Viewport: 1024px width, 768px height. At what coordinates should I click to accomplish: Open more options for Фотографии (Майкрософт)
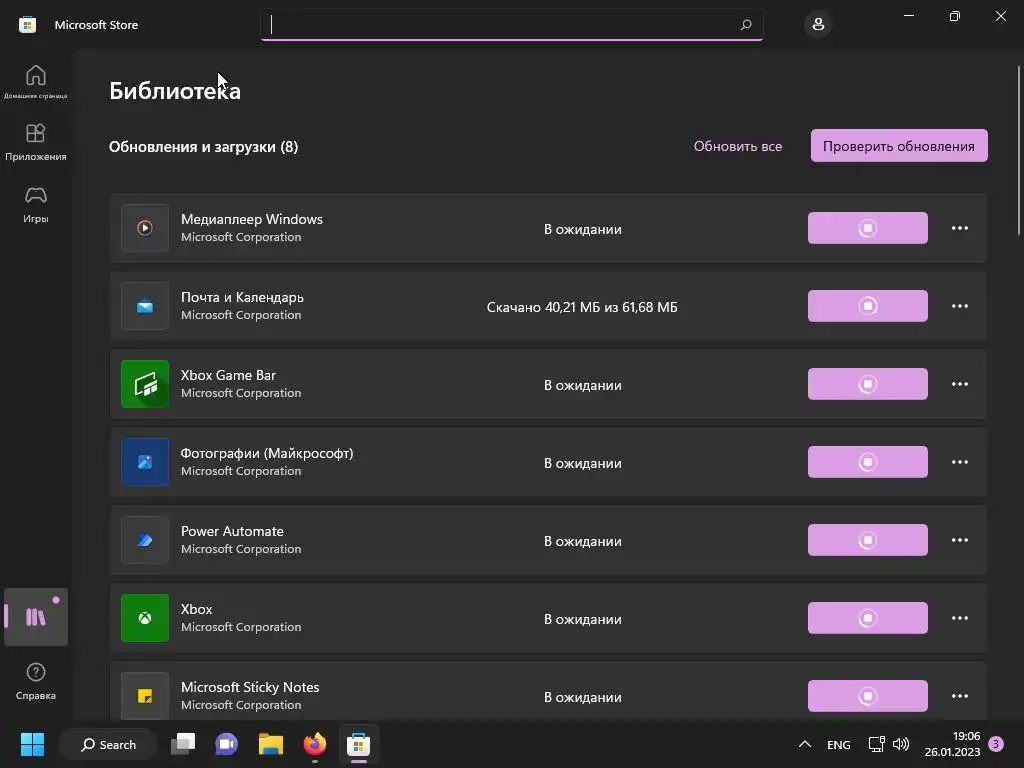(x=959, y=462)
